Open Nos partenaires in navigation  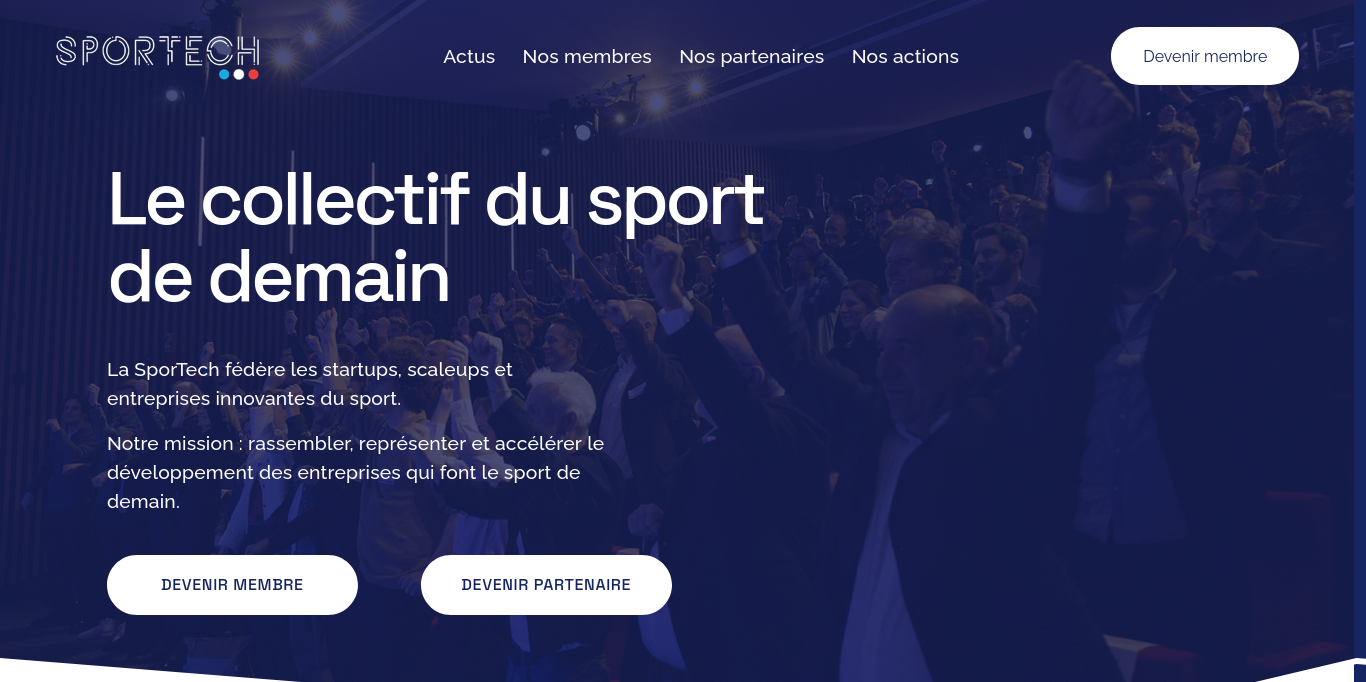(x=752, y=57)
